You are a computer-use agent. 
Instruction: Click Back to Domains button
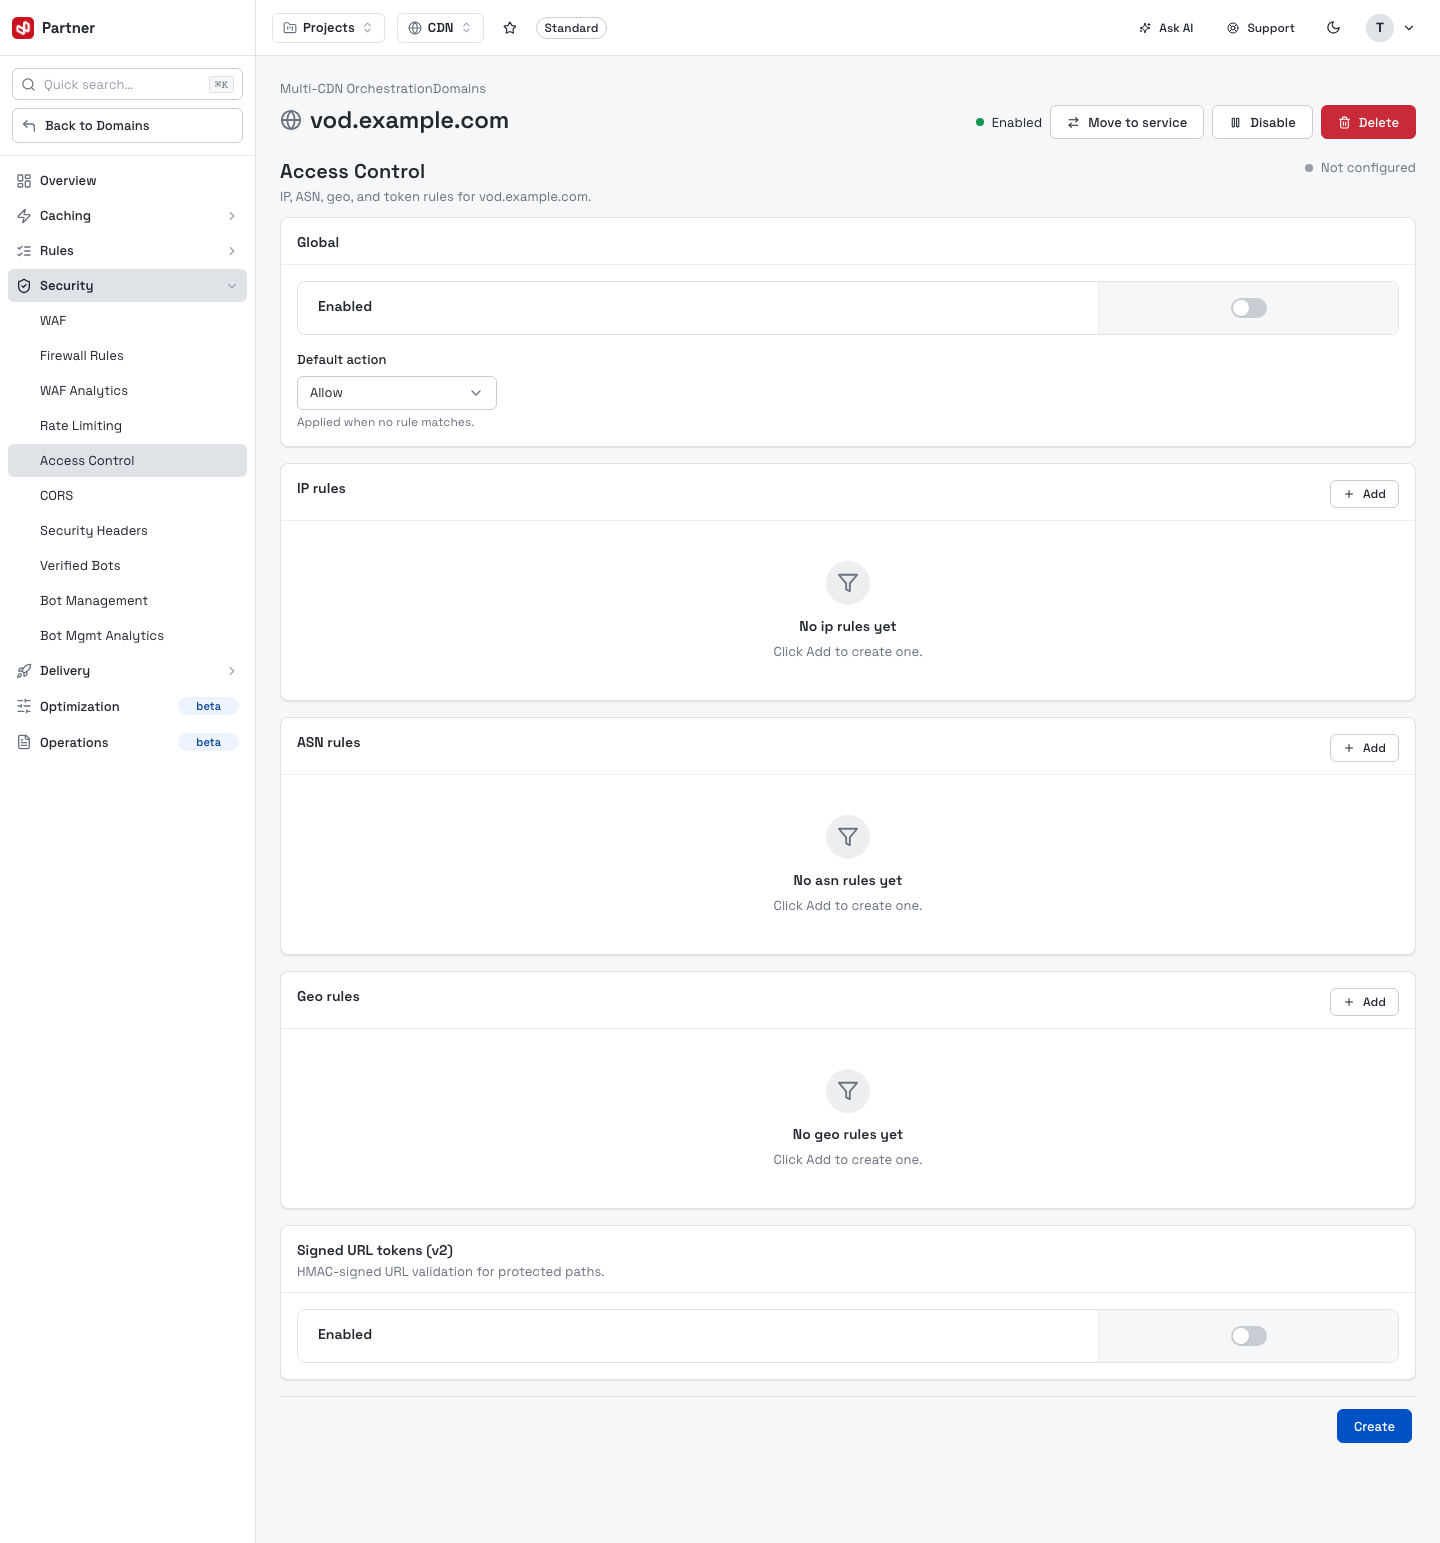(x=127, y=126)
